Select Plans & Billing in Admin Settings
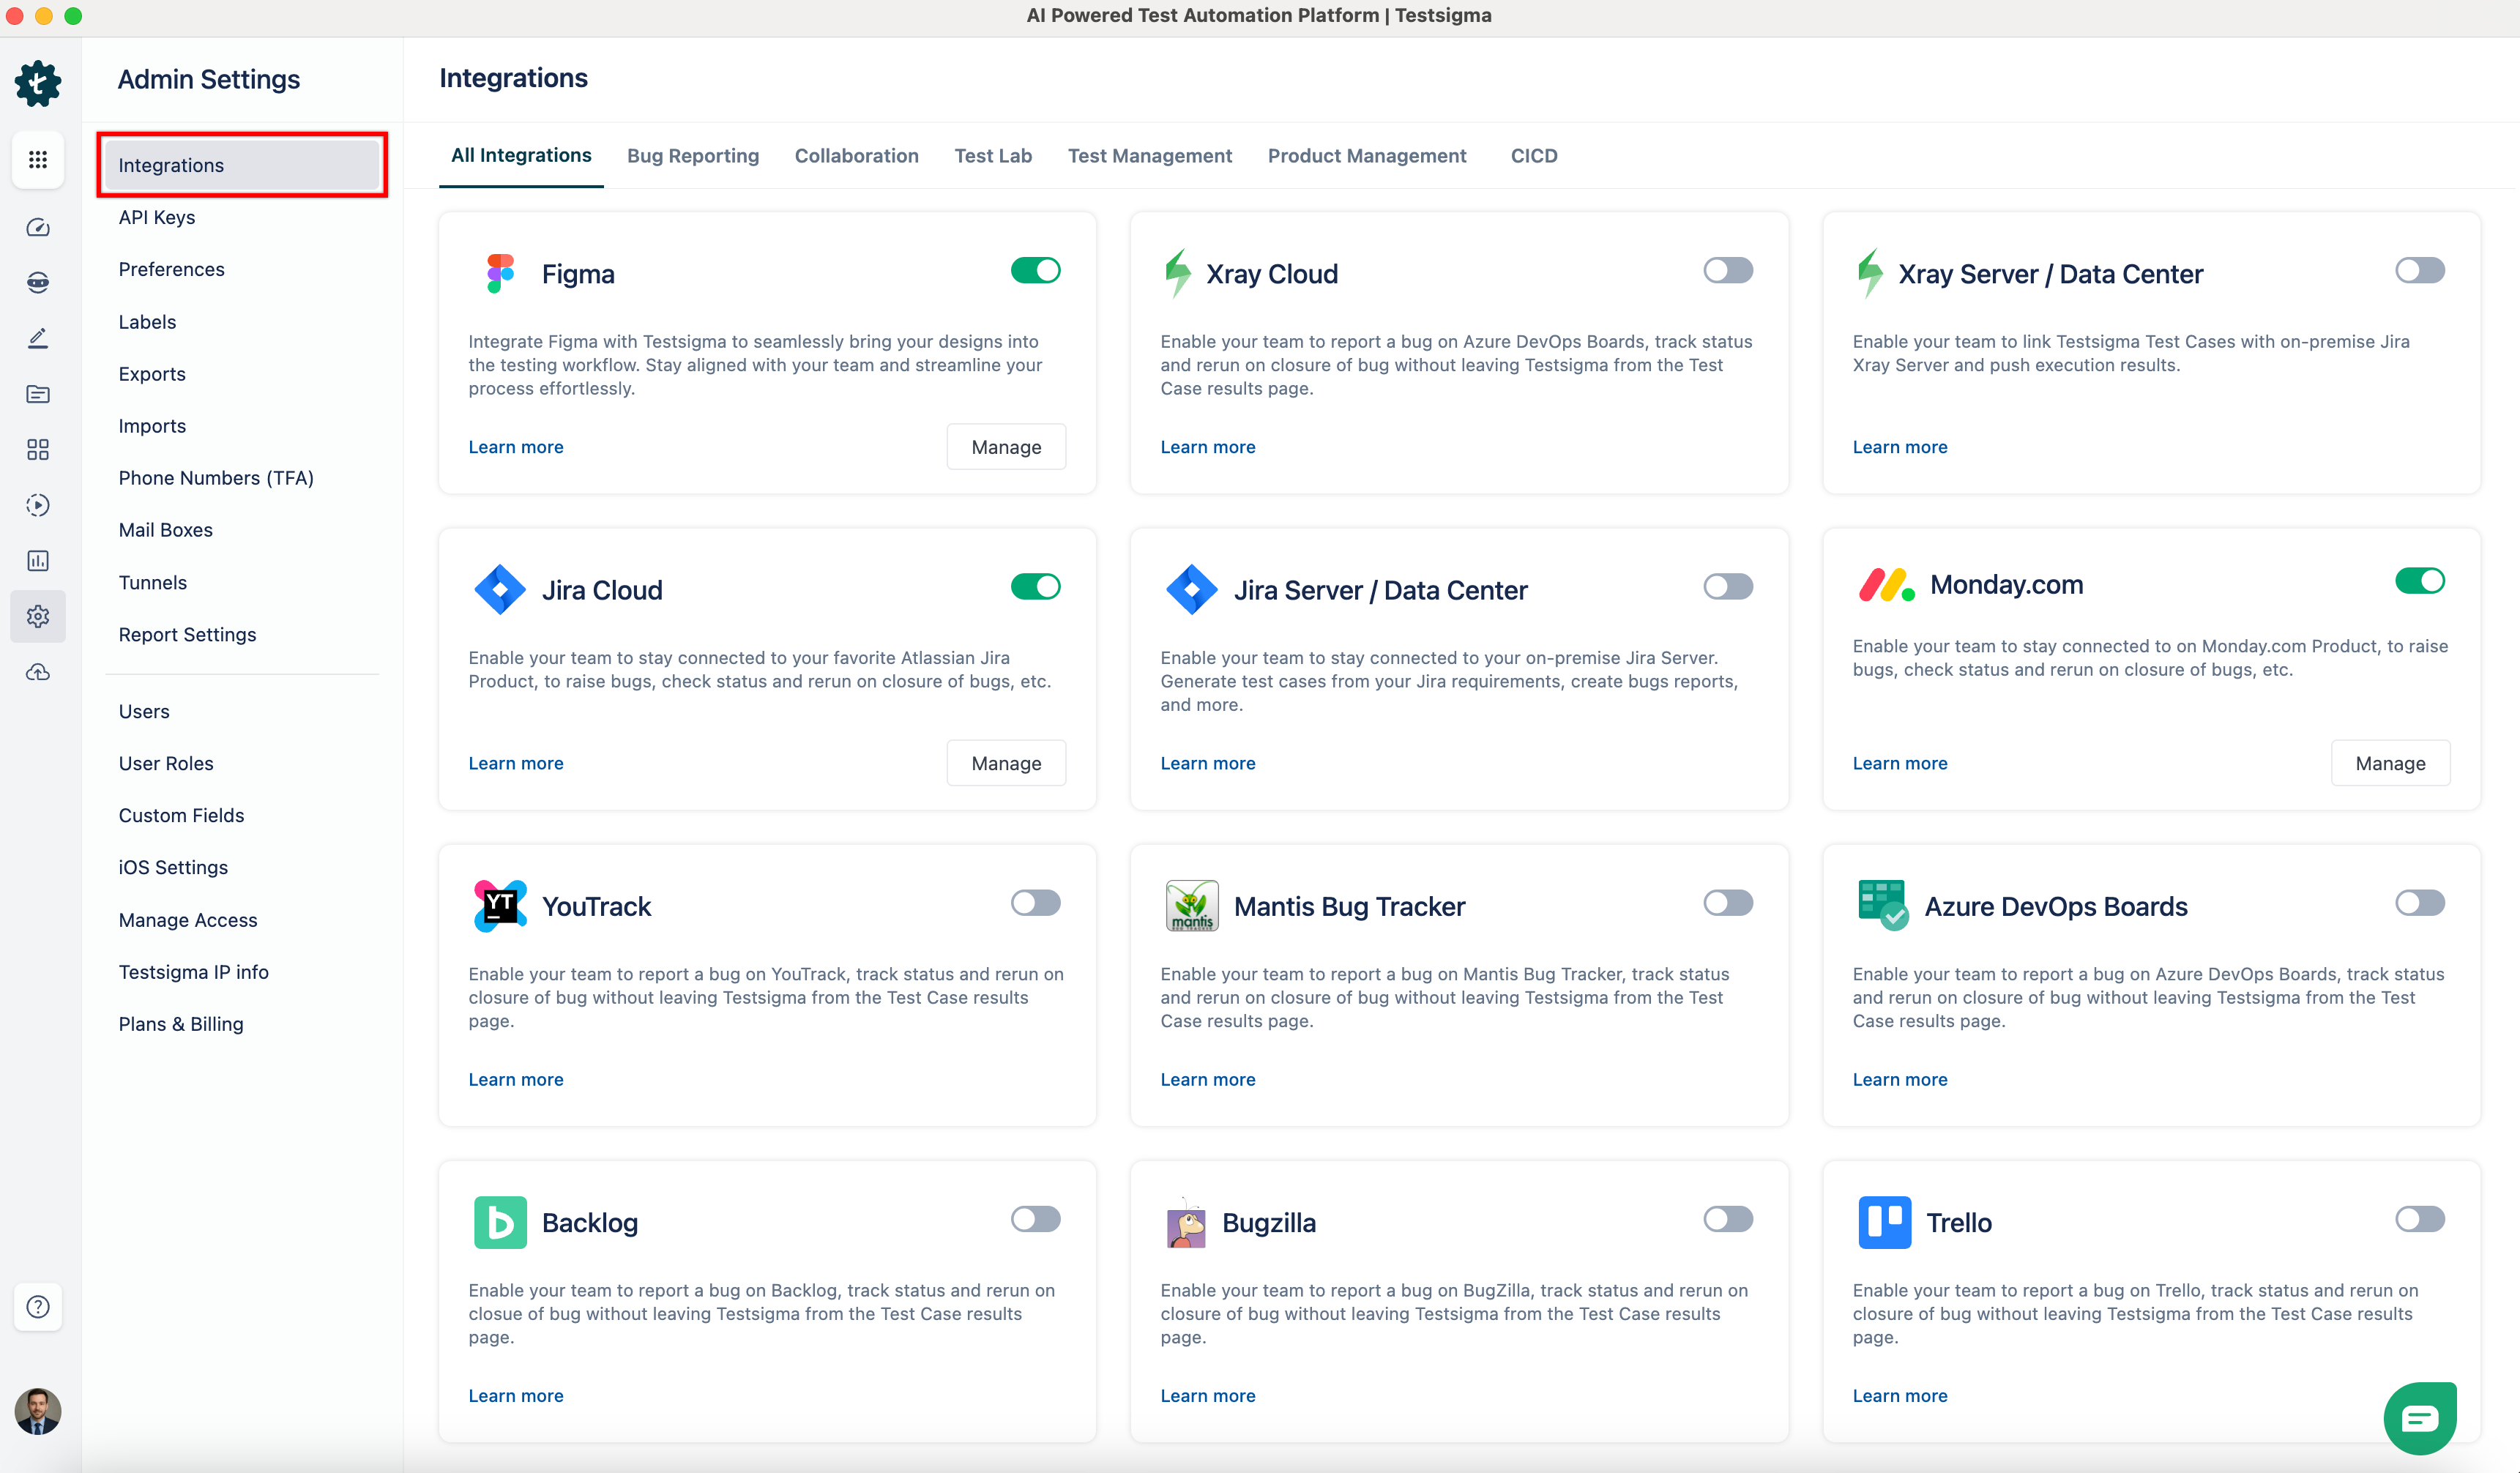The image size is (2520, 1473). (x=181, y=1024)
